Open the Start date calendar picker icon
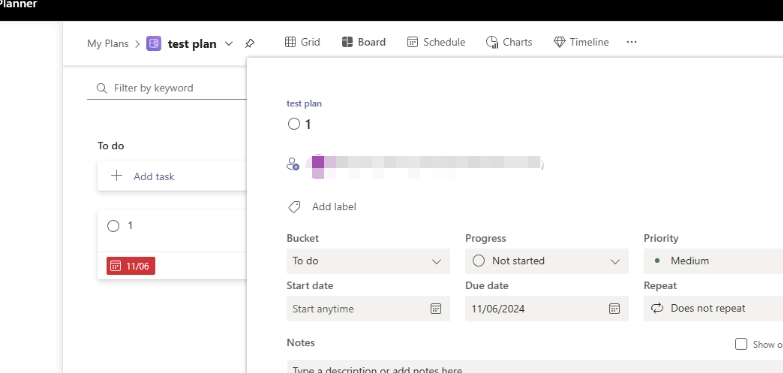This screenshot has width=783, height=373. pyautogui.click(x=435, y=309)
